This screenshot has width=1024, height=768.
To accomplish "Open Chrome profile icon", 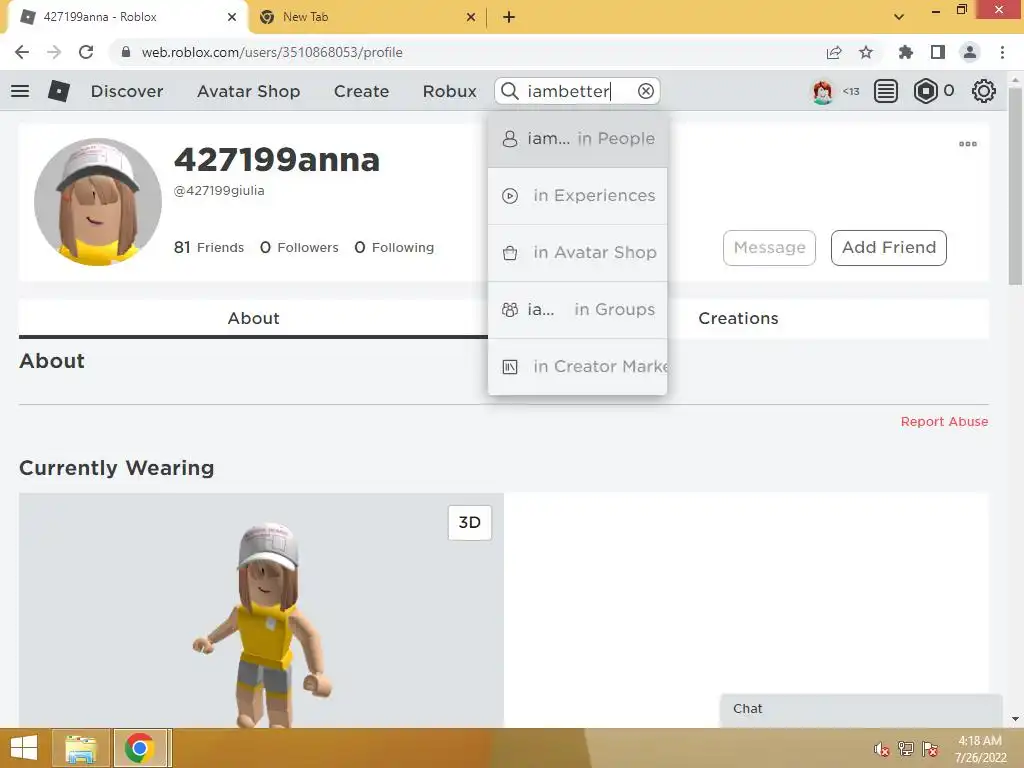I will pos(970,52).
